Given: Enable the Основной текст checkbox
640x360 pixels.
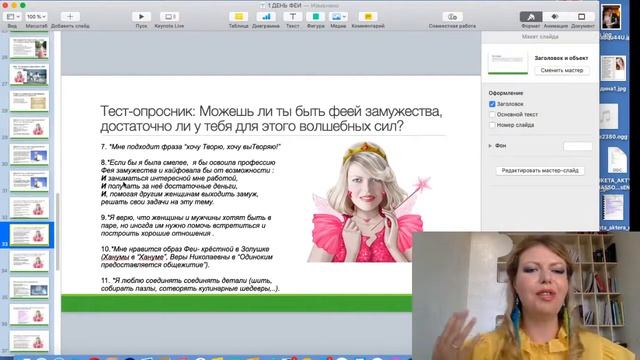Looking at the screenshot, I should (492, 115).
